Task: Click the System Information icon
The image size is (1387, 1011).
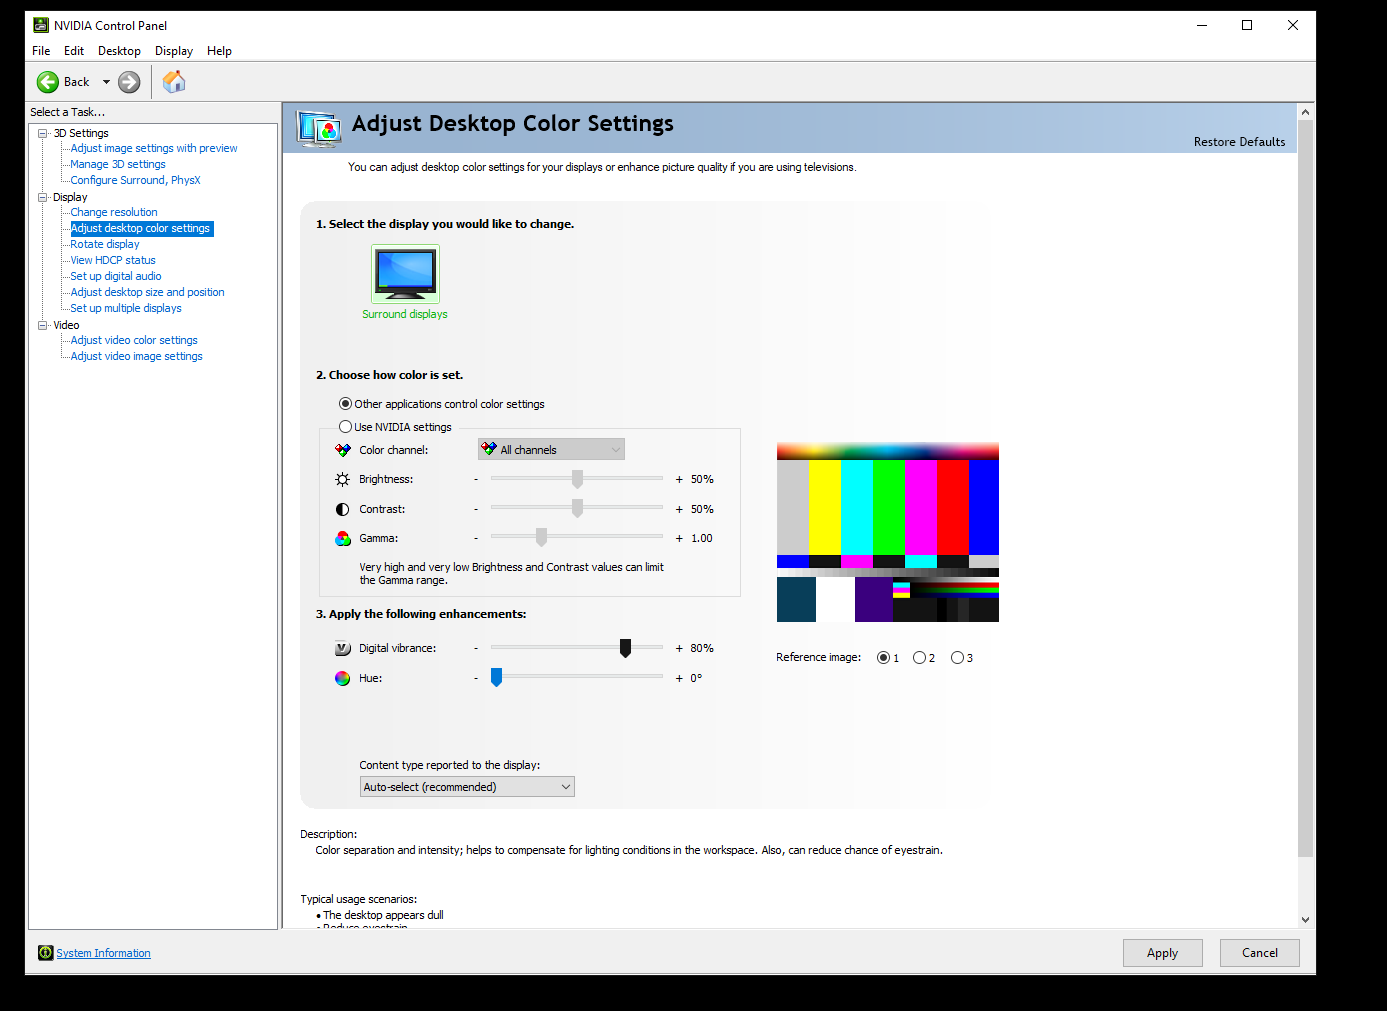Action: pyautogui.click(x=45, y=953)
